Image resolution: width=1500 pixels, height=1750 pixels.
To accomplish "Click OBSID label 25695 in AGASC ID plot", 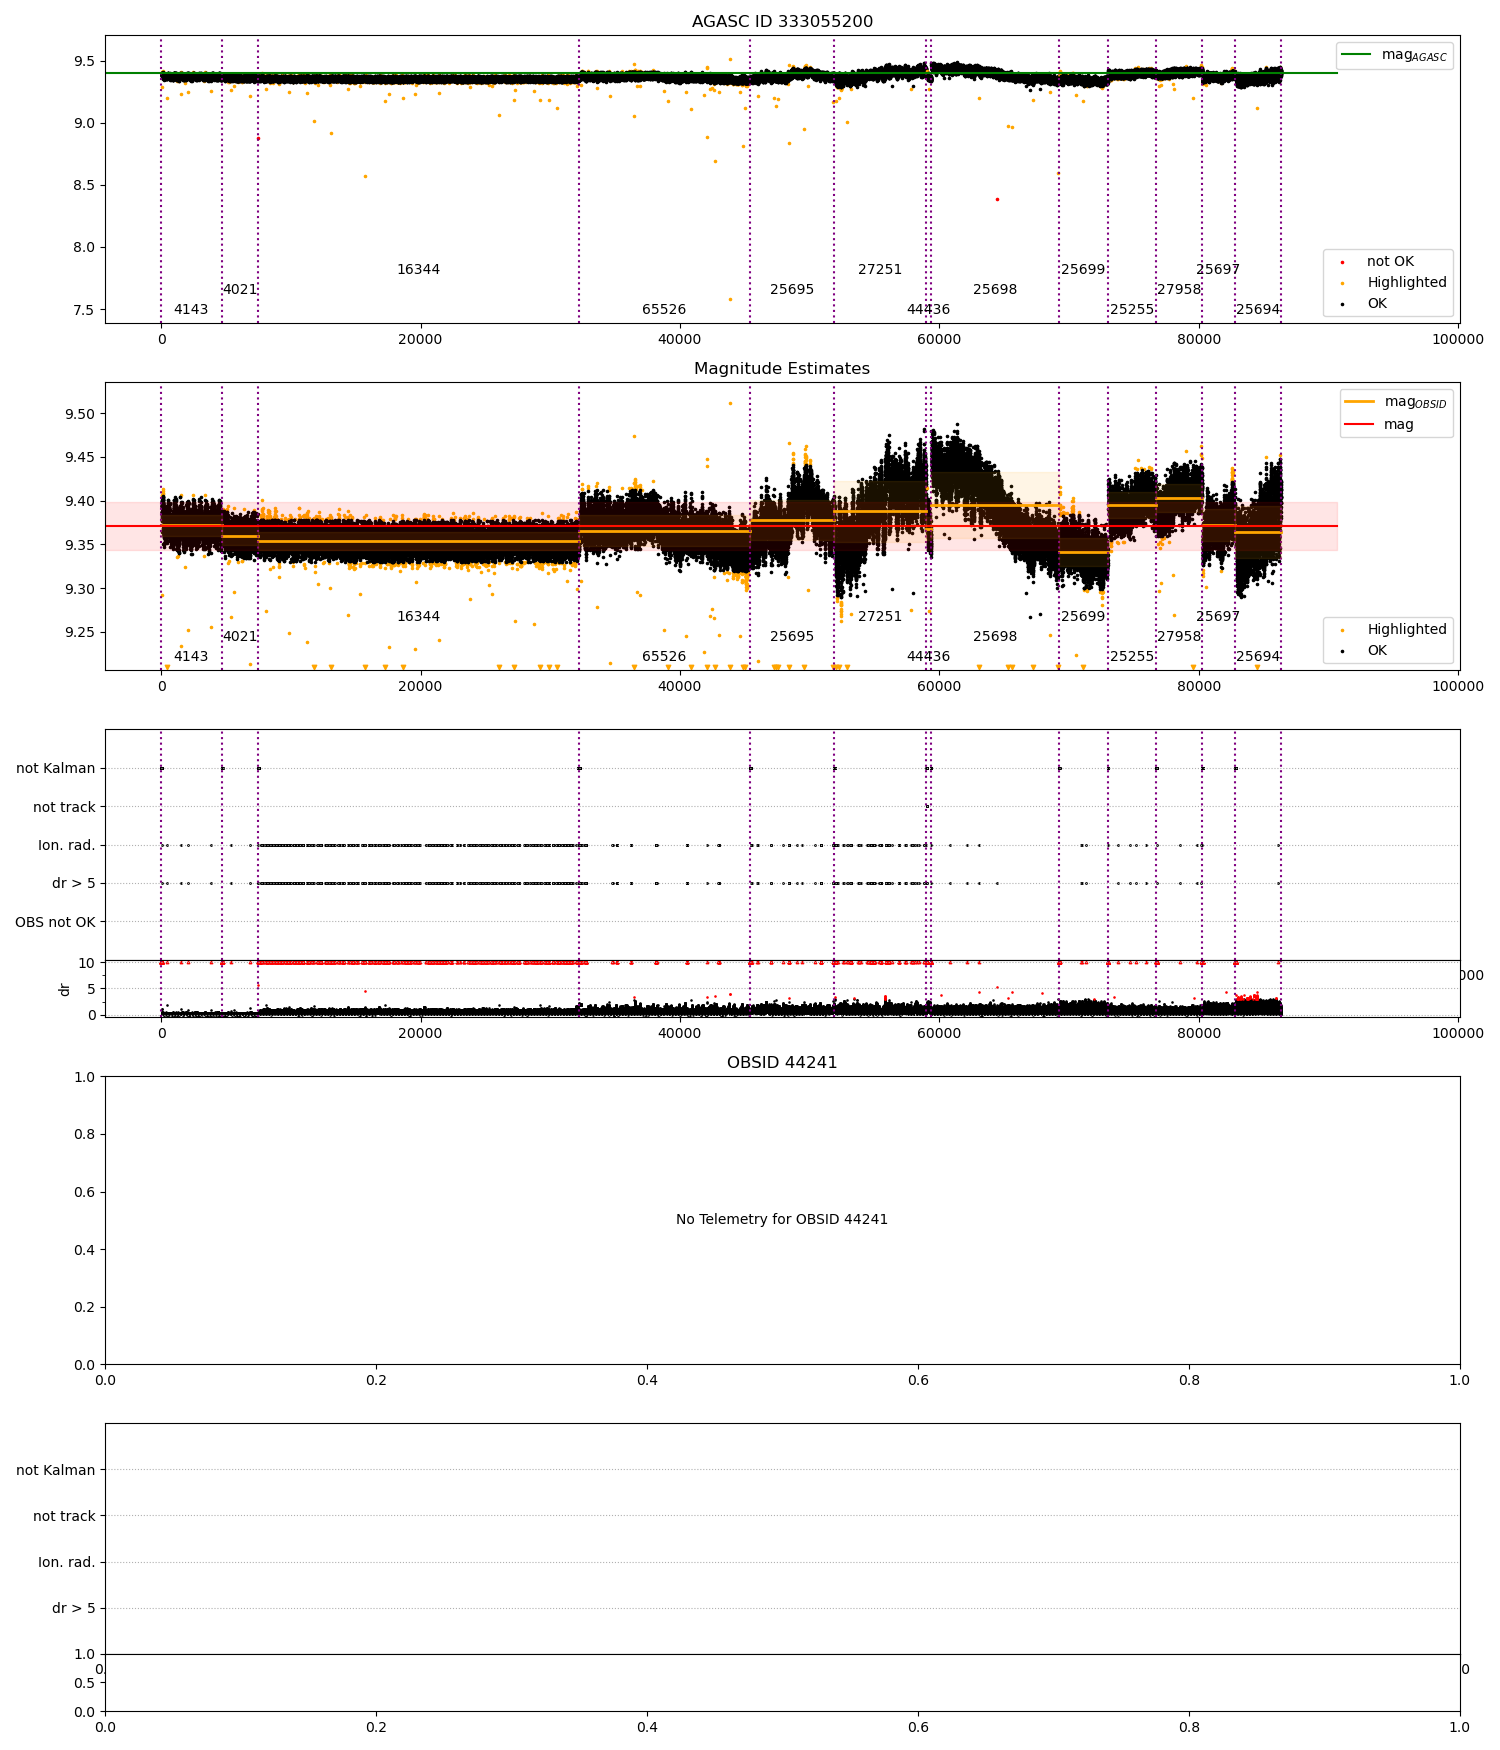I will pyautogui.click(x=792, y=289).
